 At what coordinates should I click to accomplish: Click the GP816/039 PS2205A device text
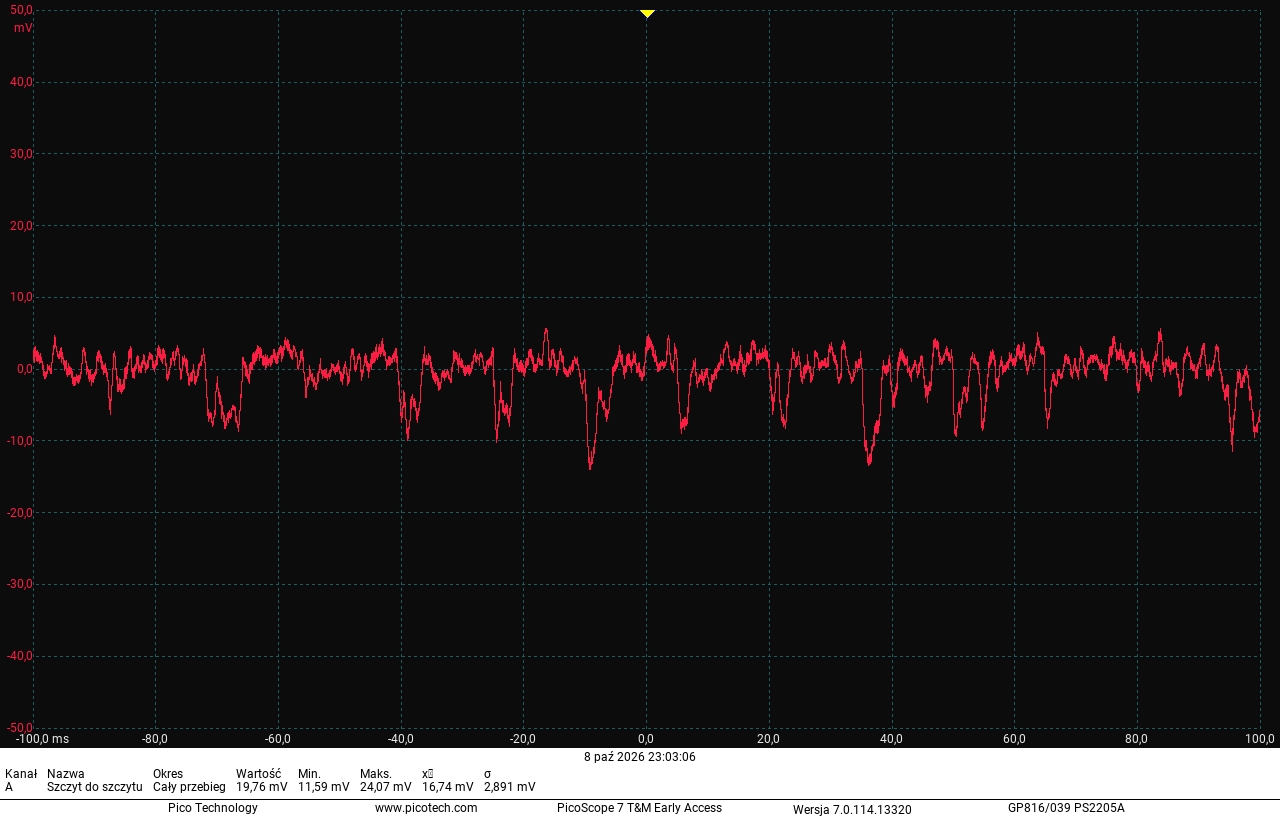click(1066, 808)
